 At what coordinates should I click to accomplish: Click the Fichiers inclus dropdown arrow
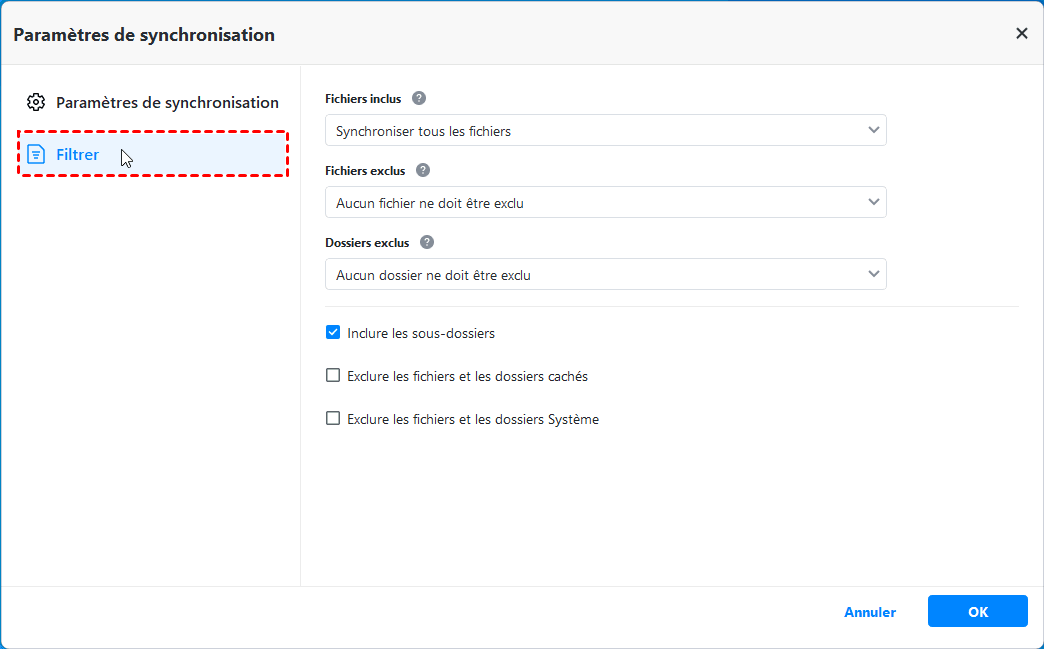pos(874,130)
